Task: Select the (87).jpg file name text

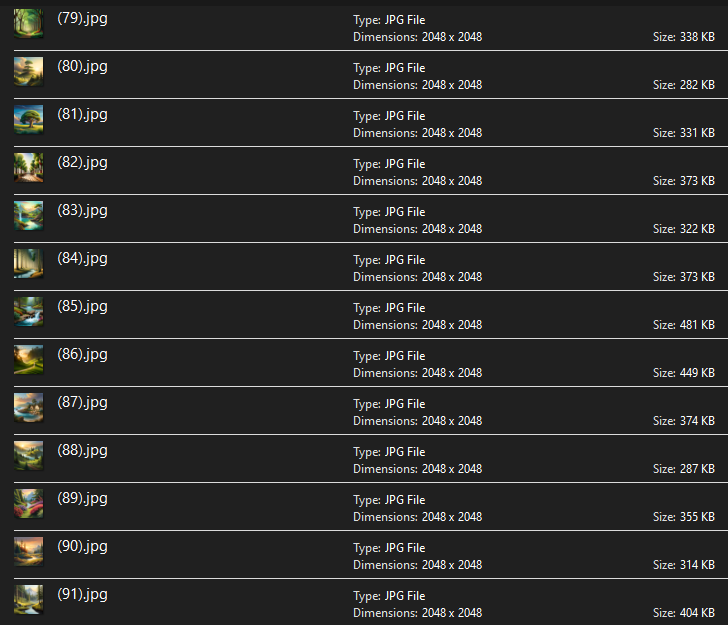Action: 82,402
